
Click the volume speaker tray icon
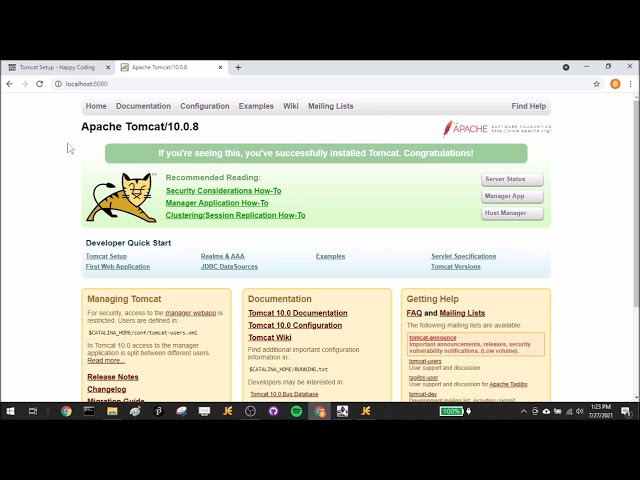[x=580, y=411]
